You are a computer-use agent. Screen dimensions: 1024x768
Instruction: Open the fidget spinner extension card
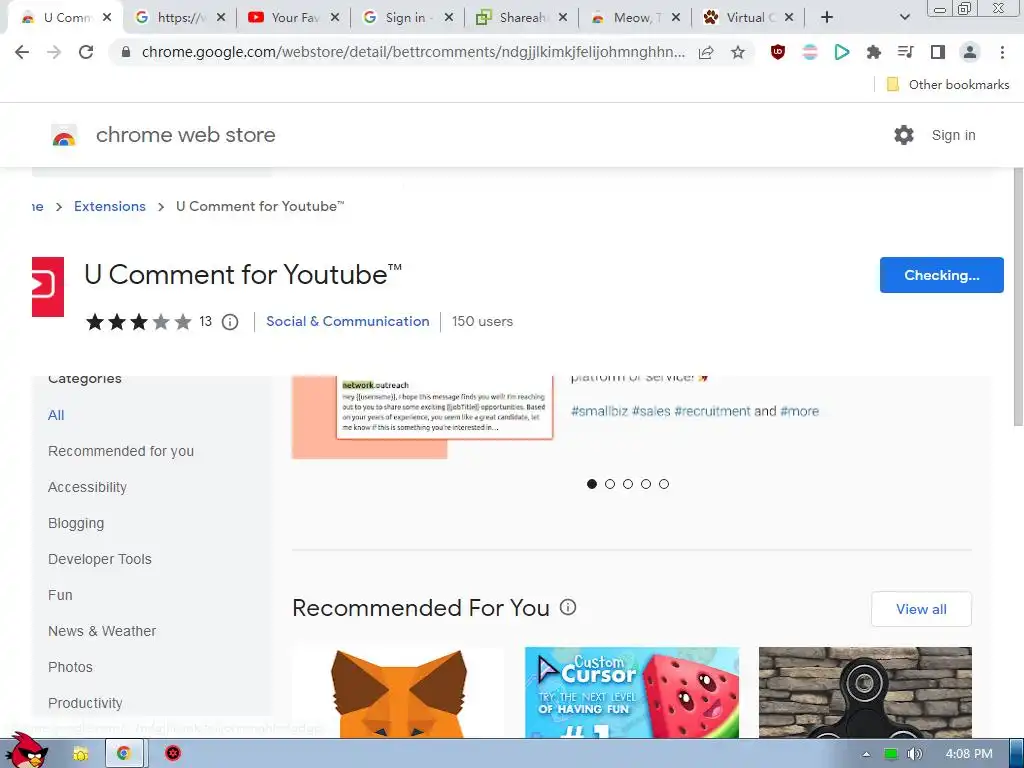pos(865,693)
